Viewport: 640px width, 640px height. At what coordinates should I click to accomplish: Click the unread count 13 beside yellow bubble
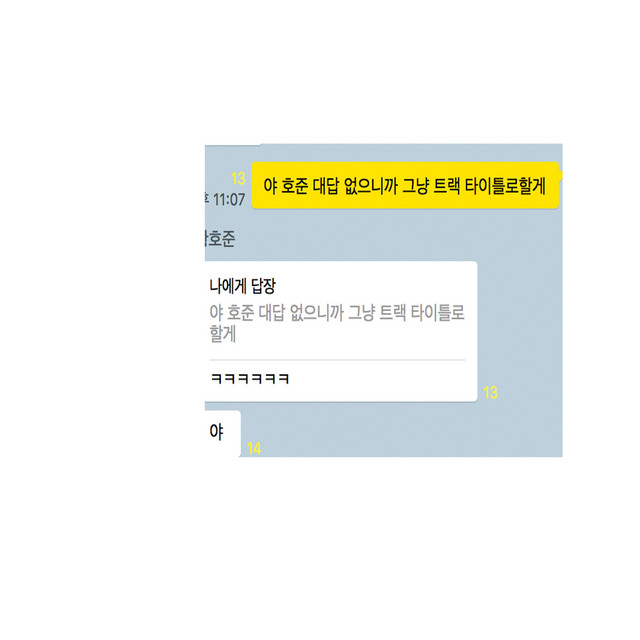(x=238, y=178)
